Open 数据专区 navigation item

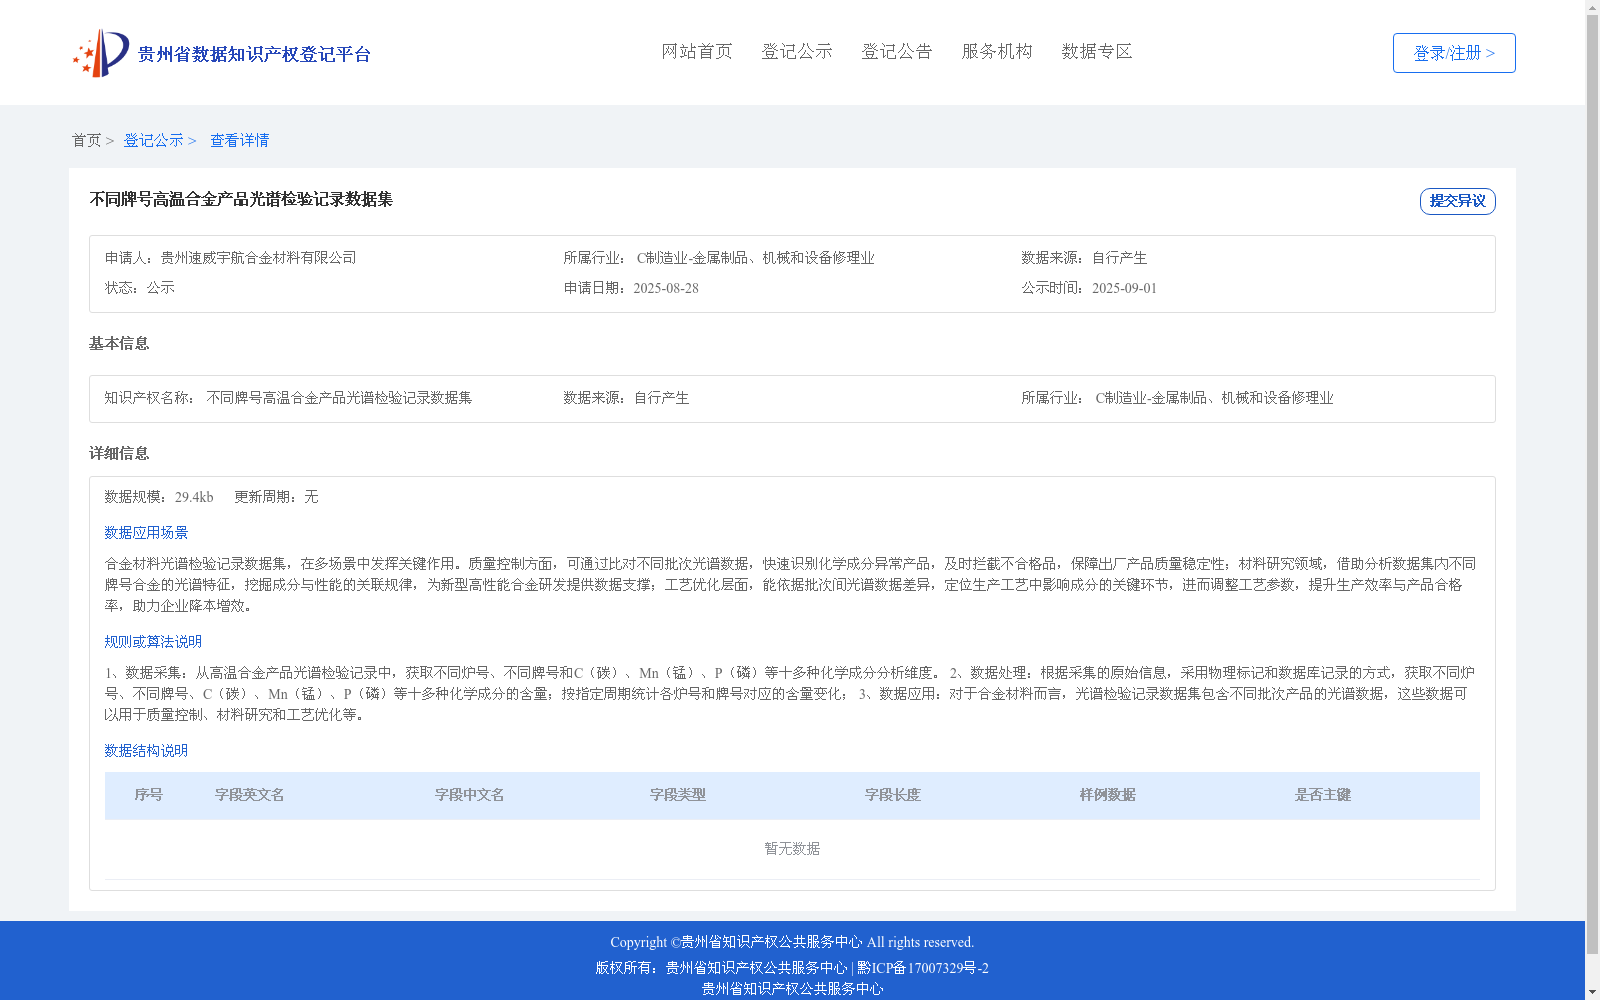click(1097, 51)
